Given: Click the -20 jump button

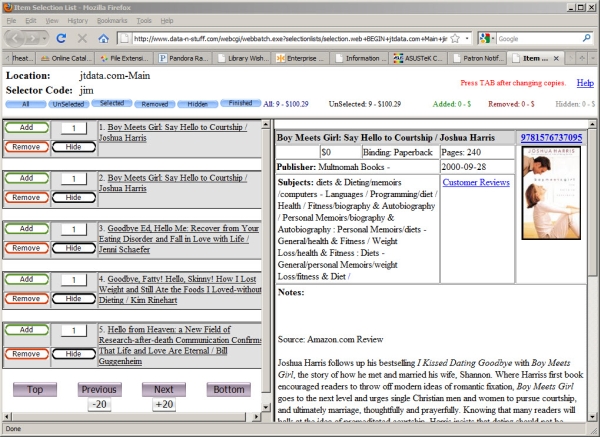Looking at the screenshot, I should tap(99, 404).
